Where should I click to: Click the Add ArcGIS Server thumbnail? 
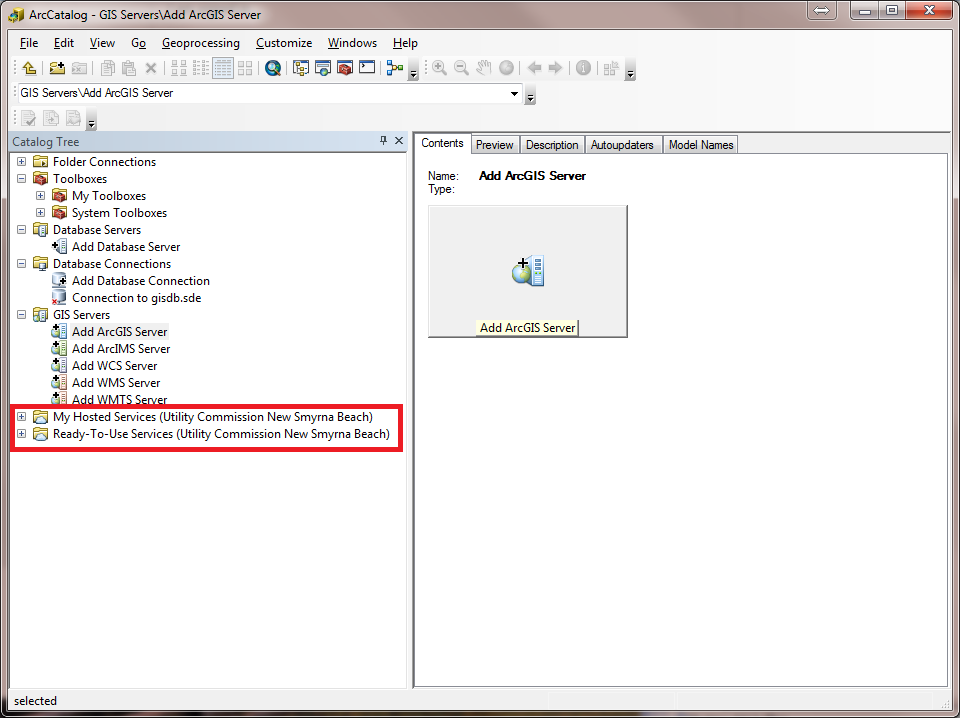[x=528, y=271]
